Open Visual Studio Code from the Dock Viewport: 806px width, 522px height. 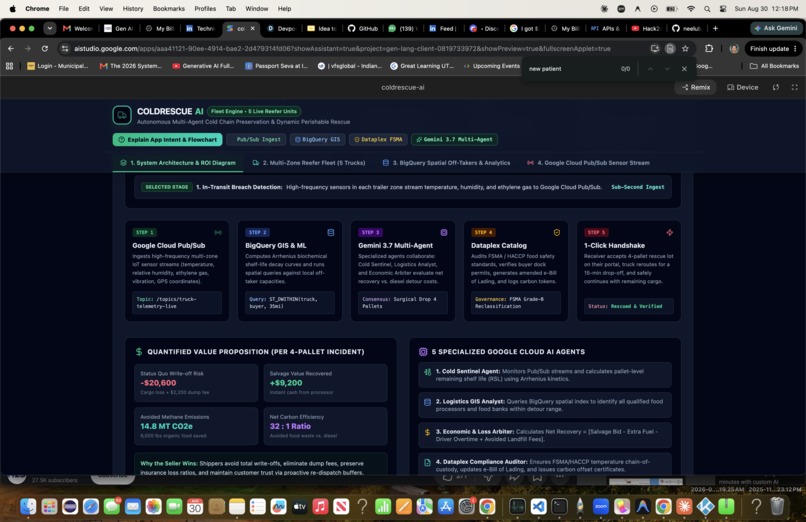coord(538,507)
